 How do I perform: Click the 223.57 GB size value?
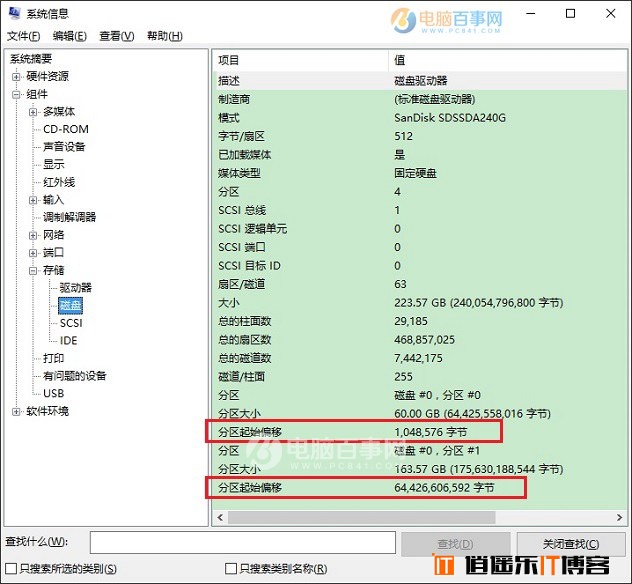click(478, 303)
